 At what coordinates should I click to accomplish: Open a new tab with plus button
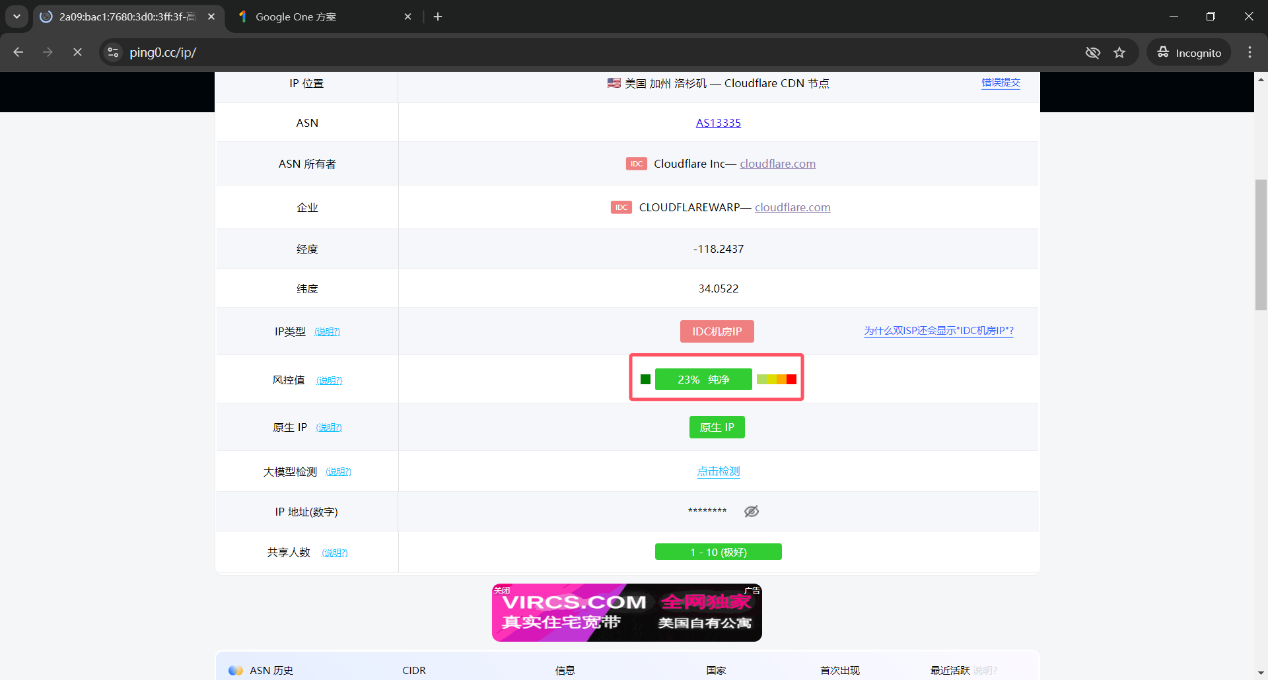coord(438,16)
